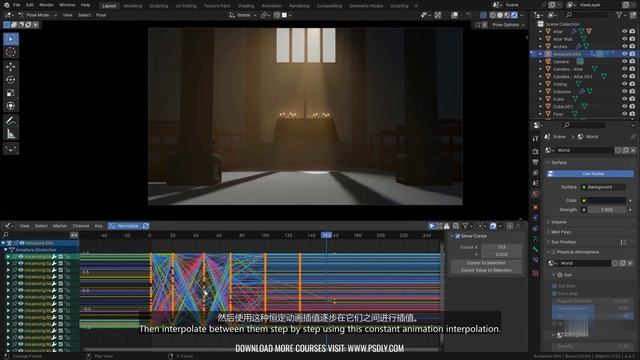Select the Measure tool in viewport toolbar
The width and height of the screenshot is (640, 360).
tap(11, 133)
